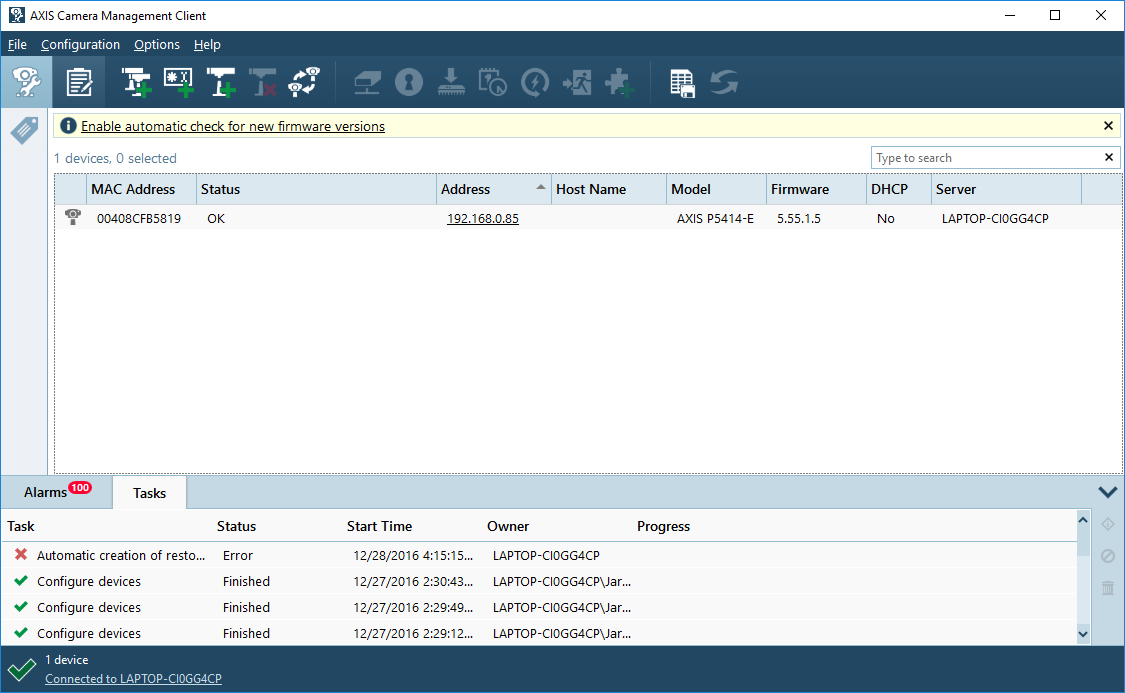Sort devices by Address column header
1125x693 pixels.
pyautogui.click(x=494, y=189)
